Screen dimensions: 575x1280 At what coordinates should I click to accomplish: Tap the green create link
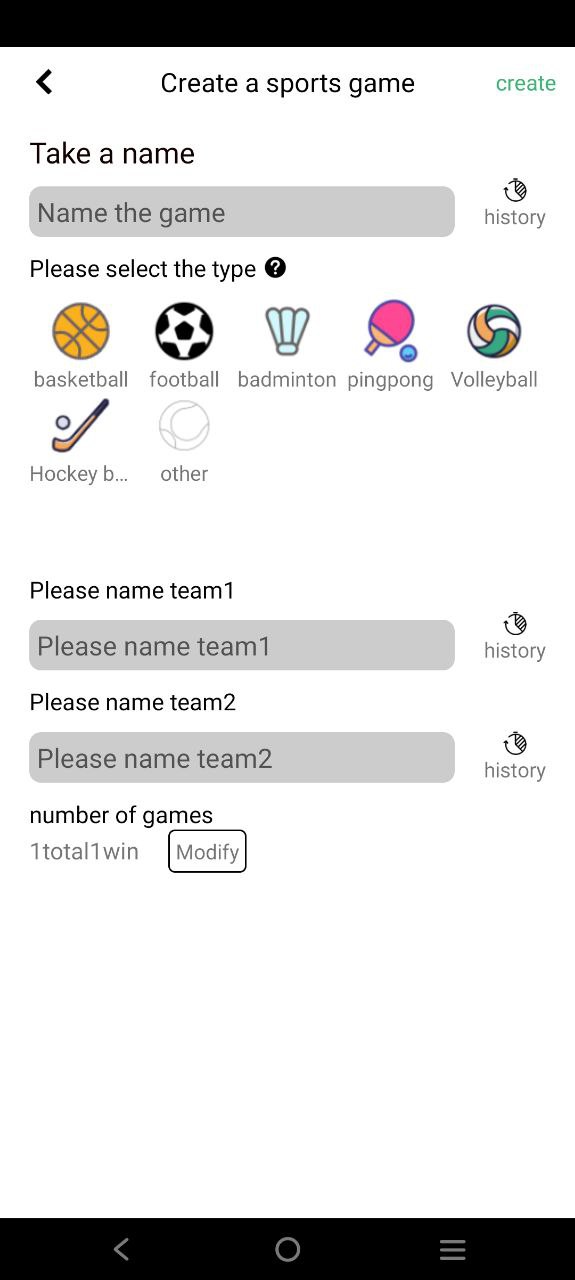pos(526,83)
